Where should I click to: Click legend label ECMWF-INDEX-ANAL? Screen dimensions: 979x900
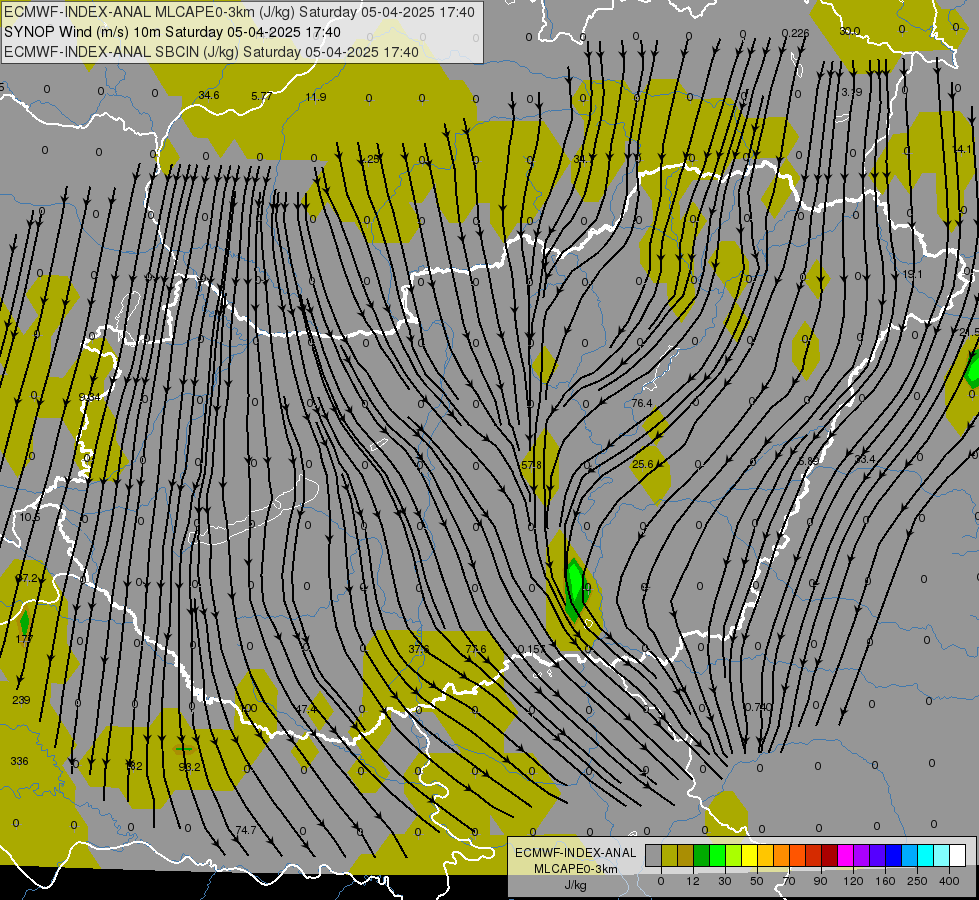(576, 853)
